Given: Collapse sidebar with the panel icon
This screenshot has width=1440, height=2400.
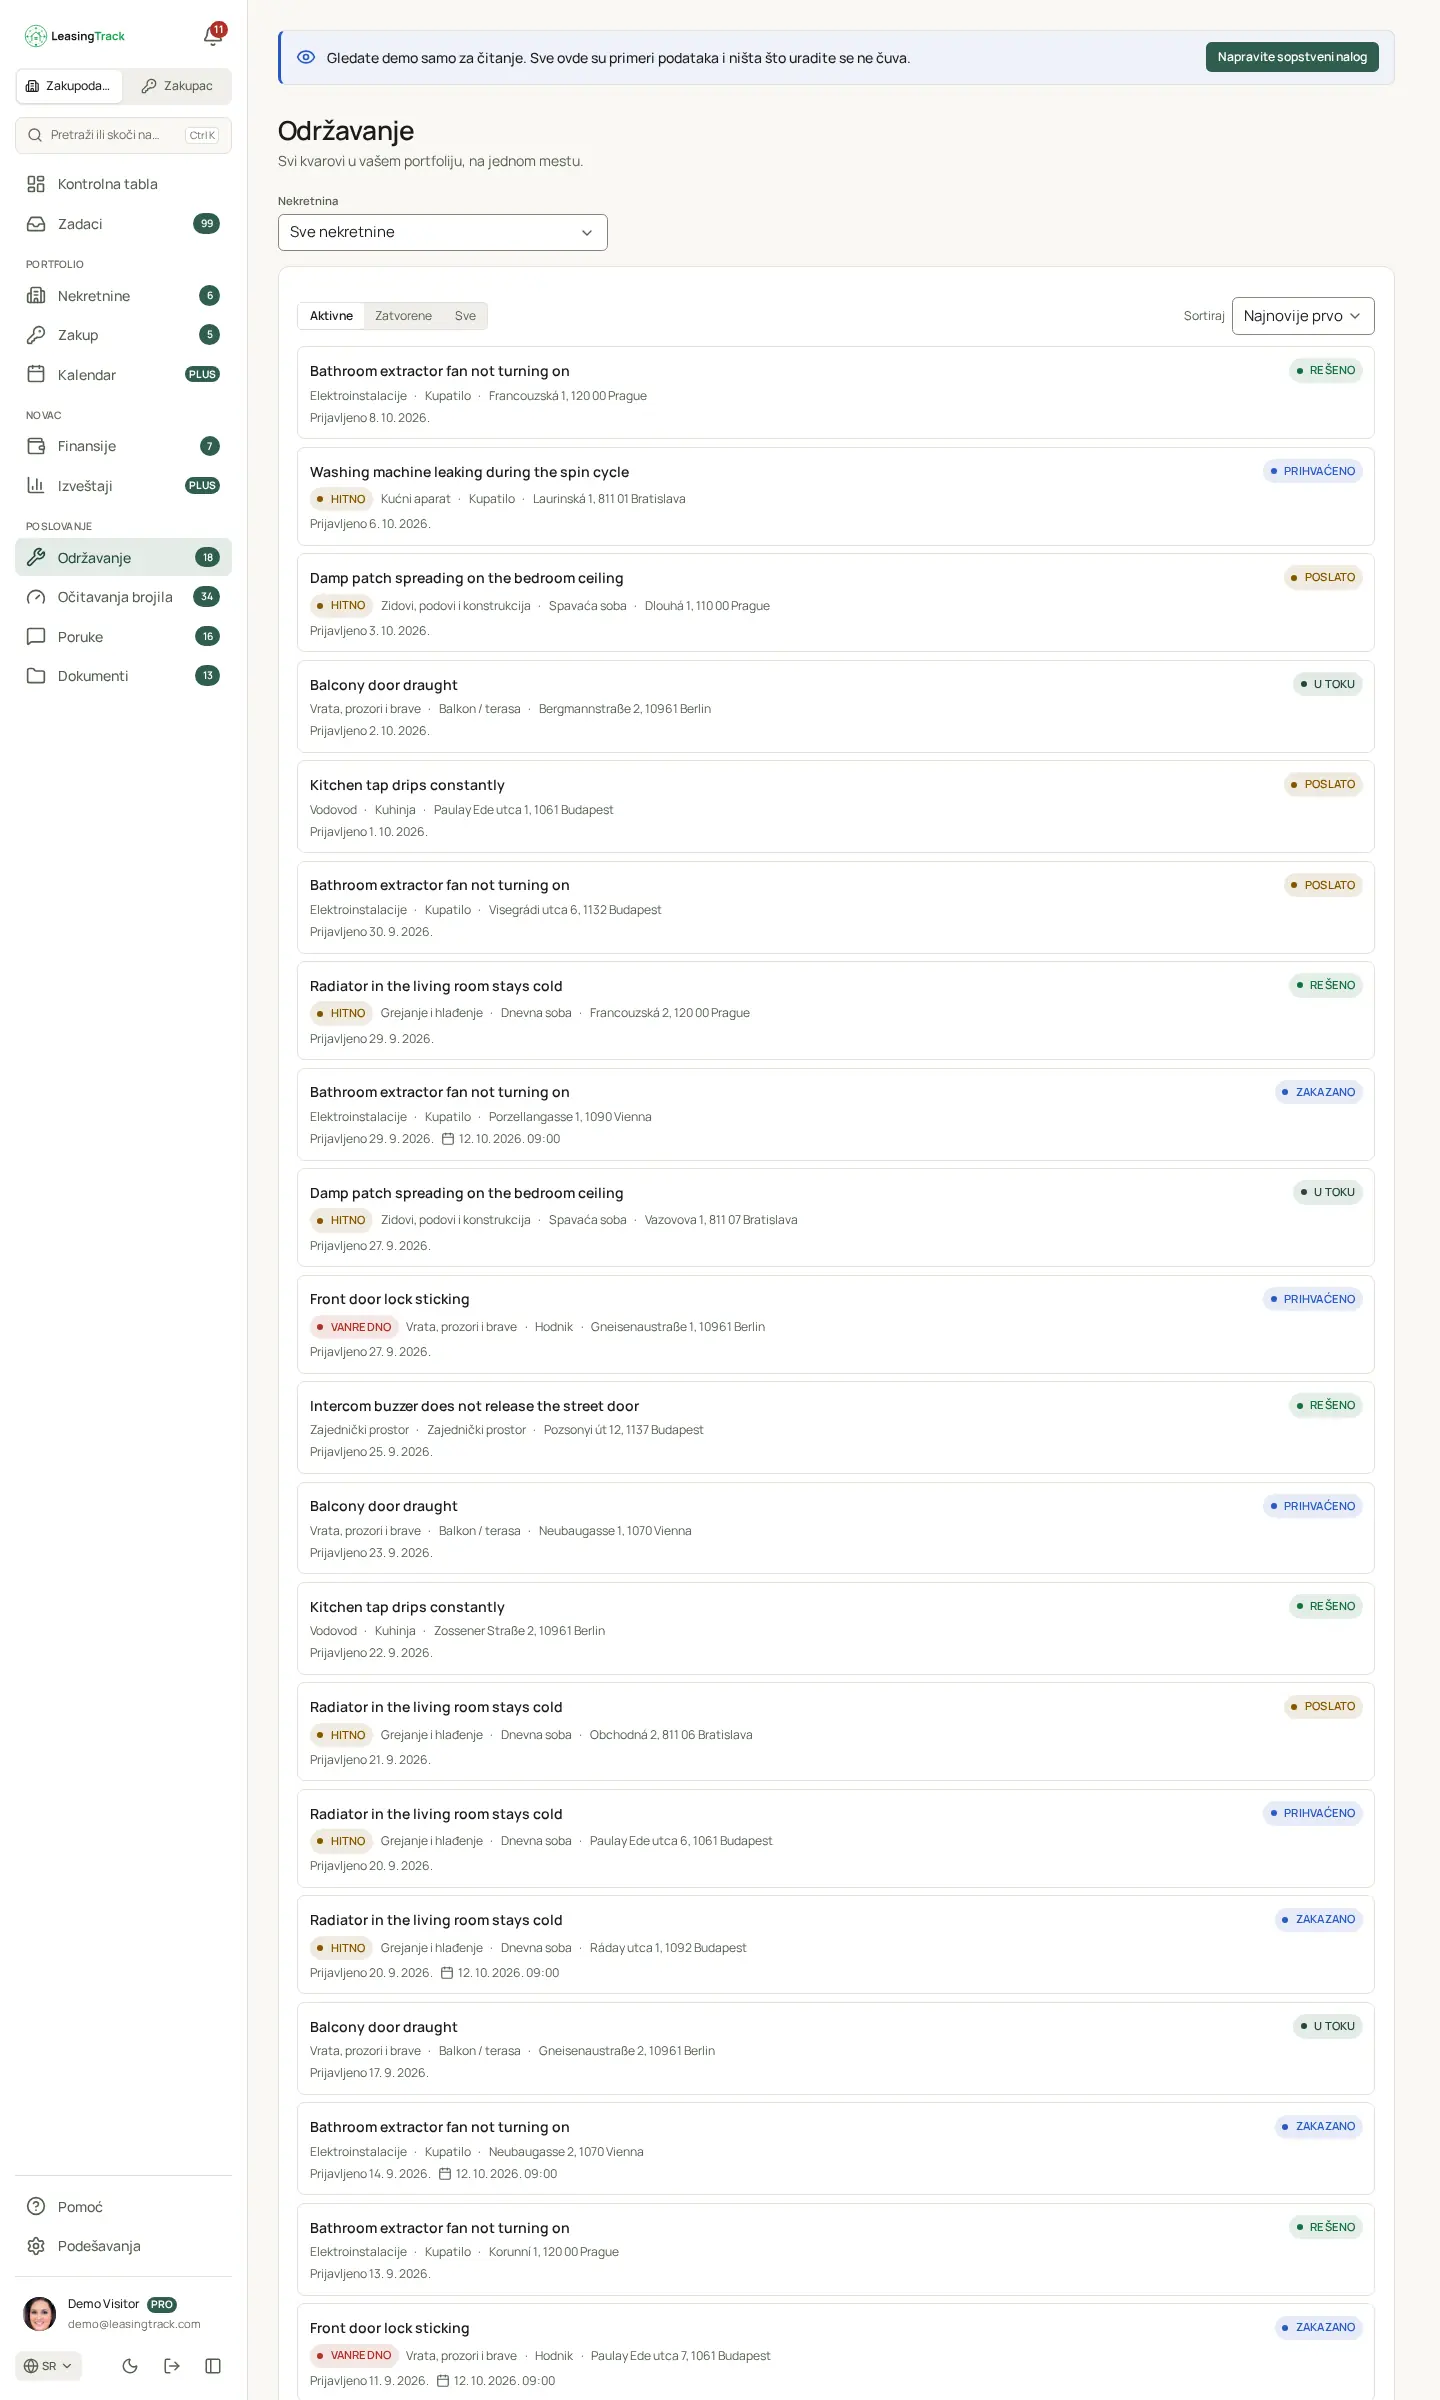Looking at the screenshot, I should (x=213, y=2366).
